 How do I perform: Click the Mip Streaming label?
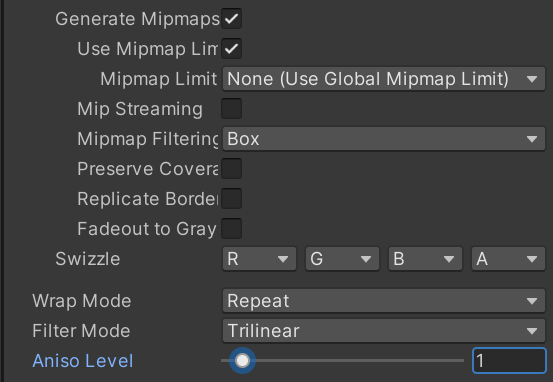[140, 109]
